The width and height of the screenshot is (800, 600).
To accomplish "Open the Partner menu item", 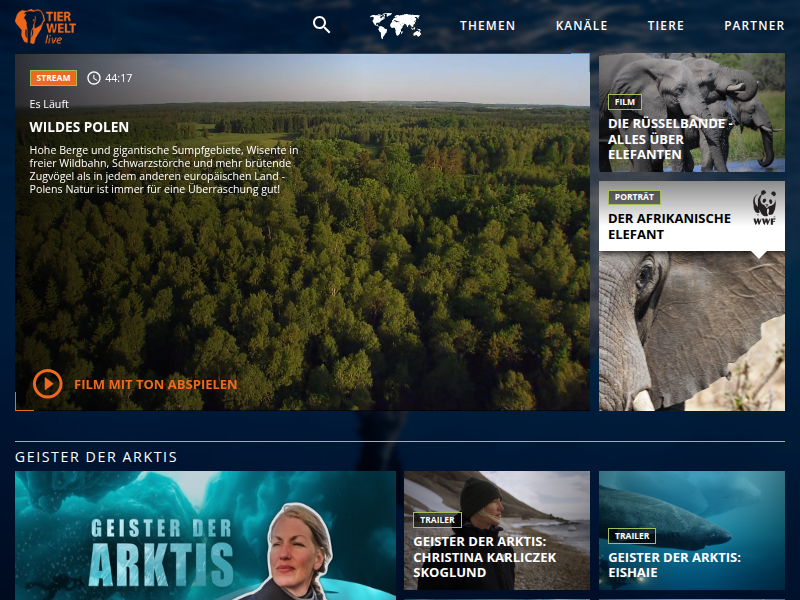I will tap(754, 26).
